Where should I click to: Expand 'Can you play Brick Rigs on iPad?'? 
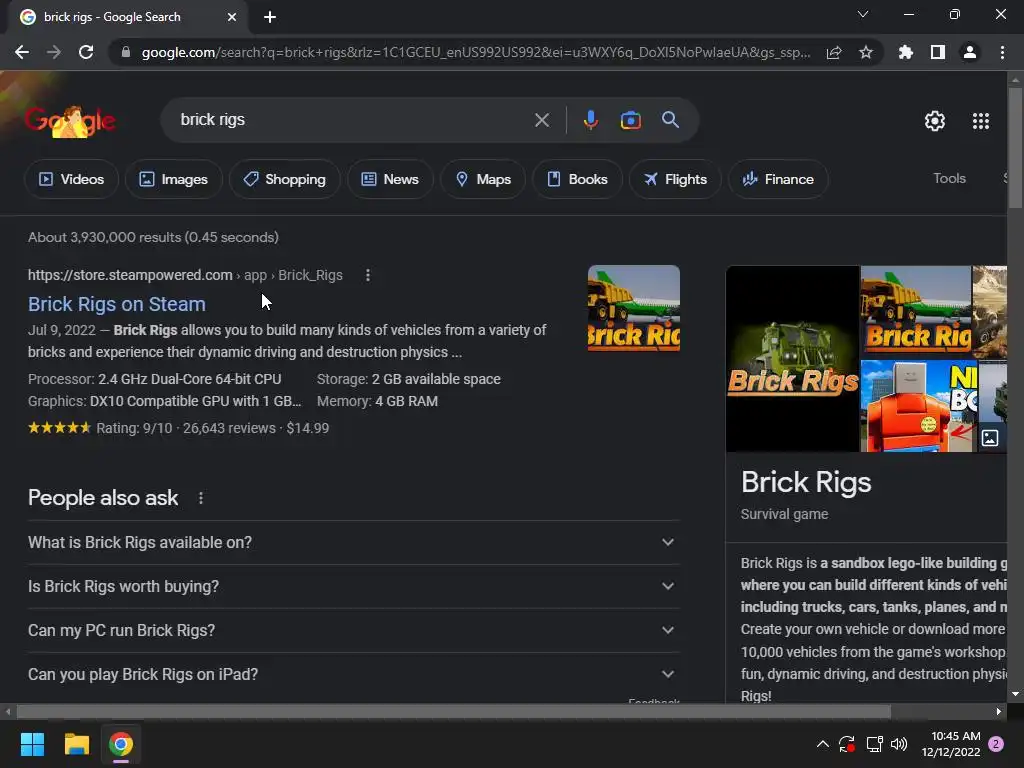(353, 674)
